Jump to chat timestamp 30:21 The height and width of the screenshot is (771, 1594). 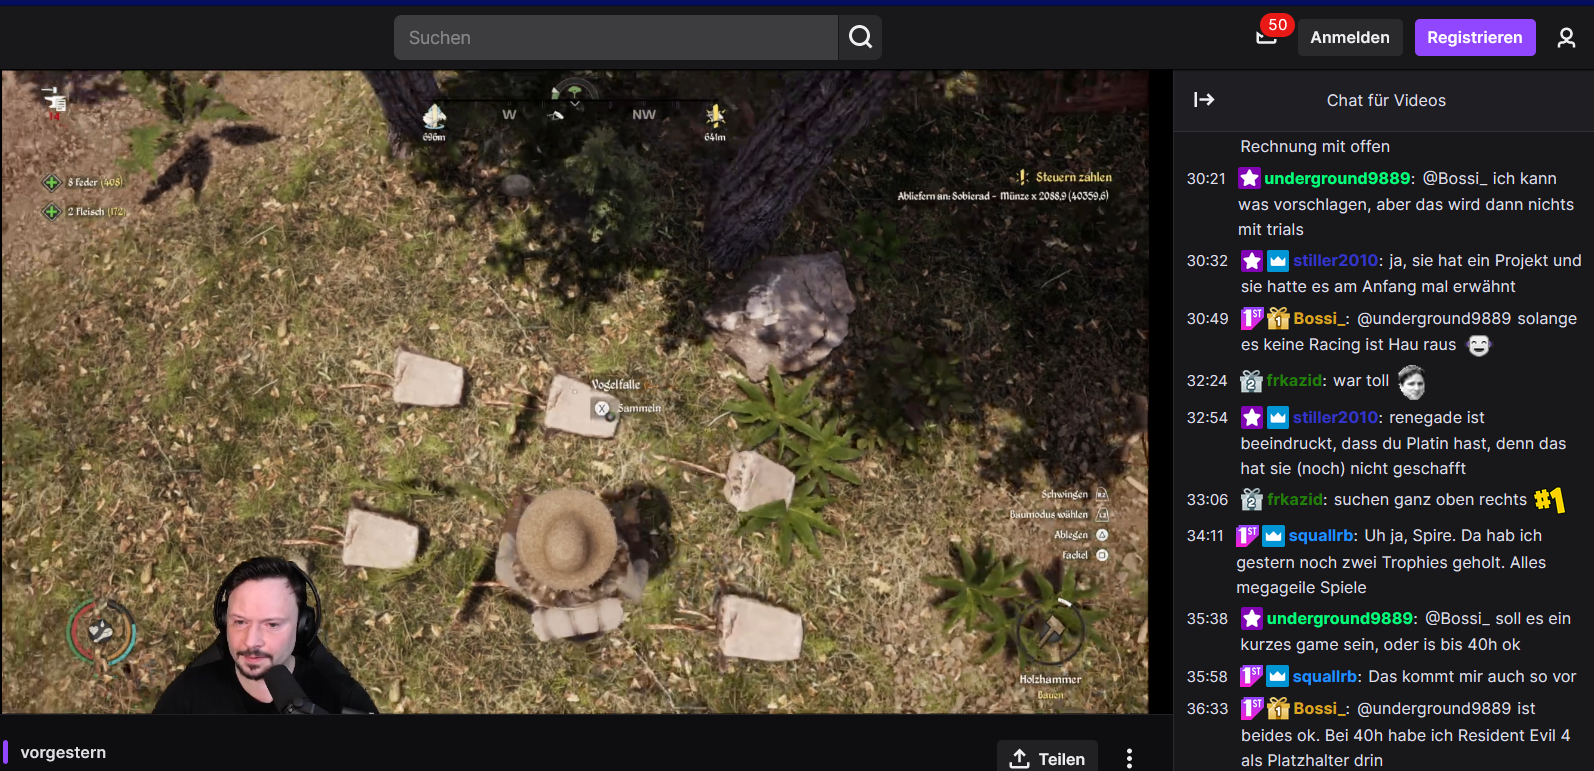tap(1206, 179)
